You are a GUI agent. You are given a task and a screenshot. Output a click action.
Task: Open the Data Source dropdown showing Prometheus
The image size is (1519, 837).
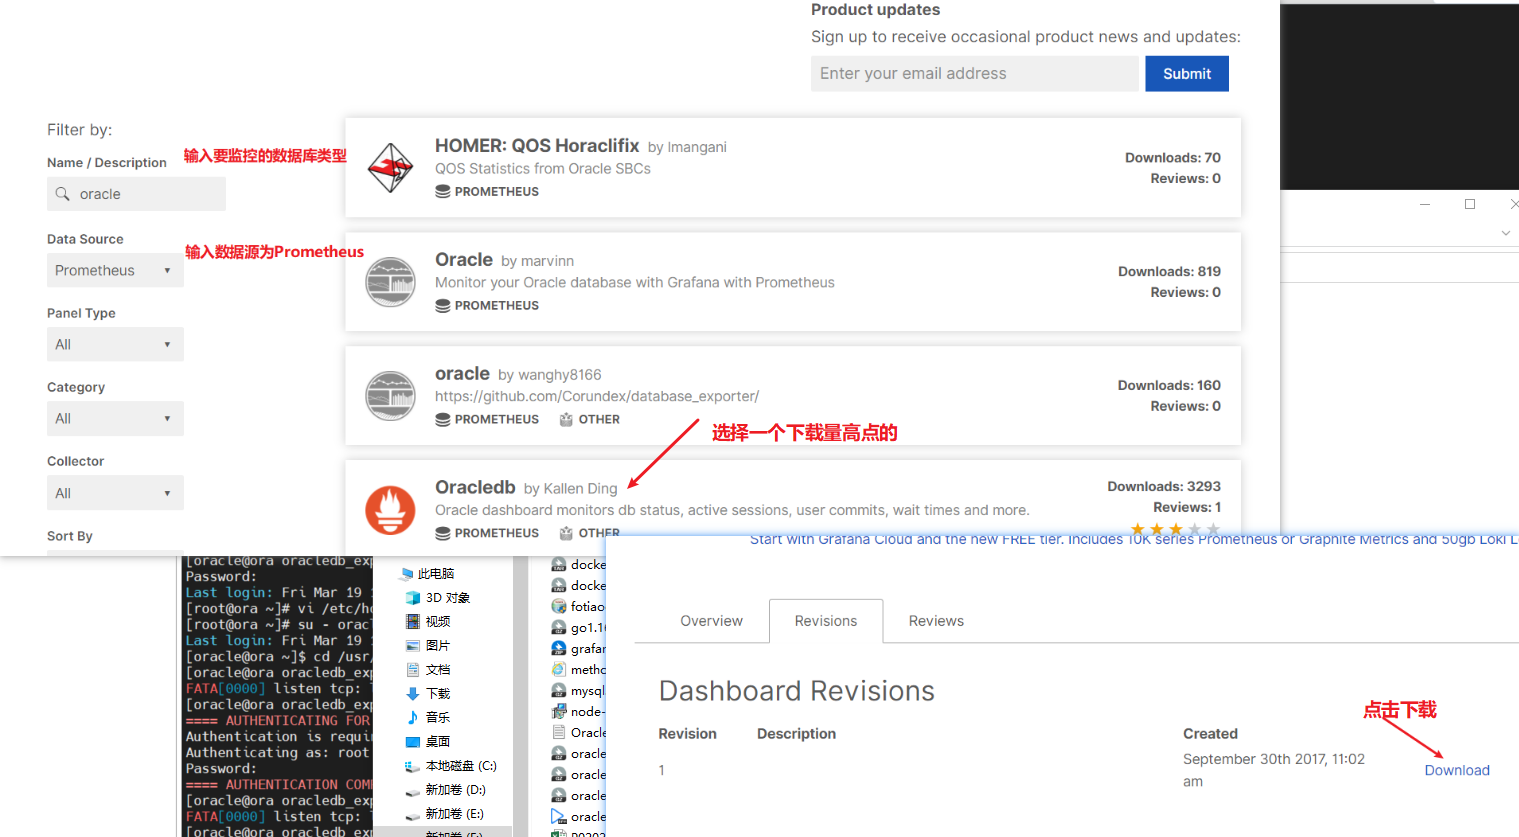pos(115,270)
